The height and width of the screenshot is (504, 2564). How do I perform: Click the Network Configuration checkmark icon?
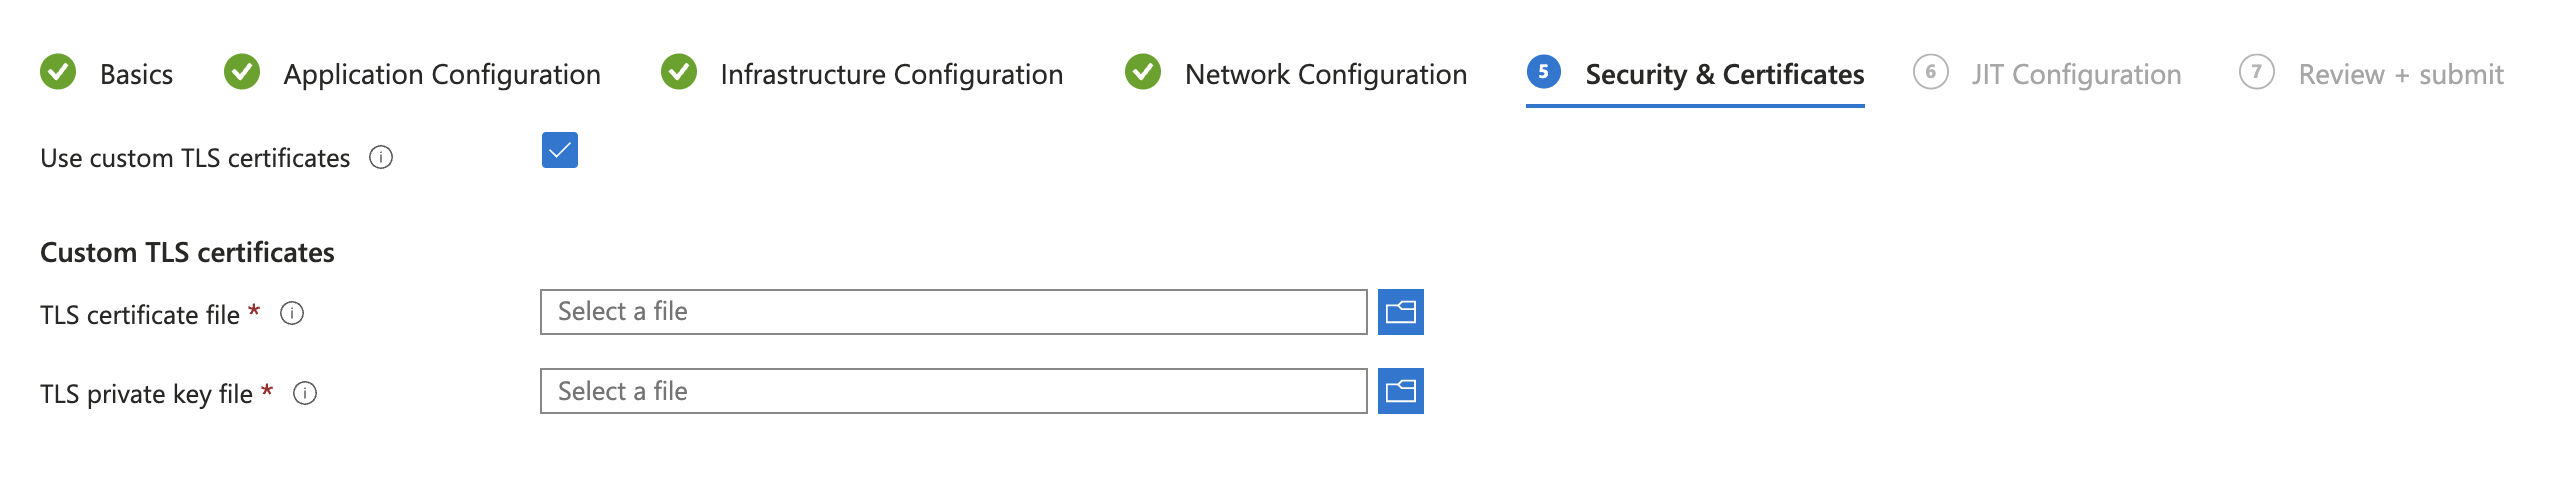click(x=1143, y=72)
